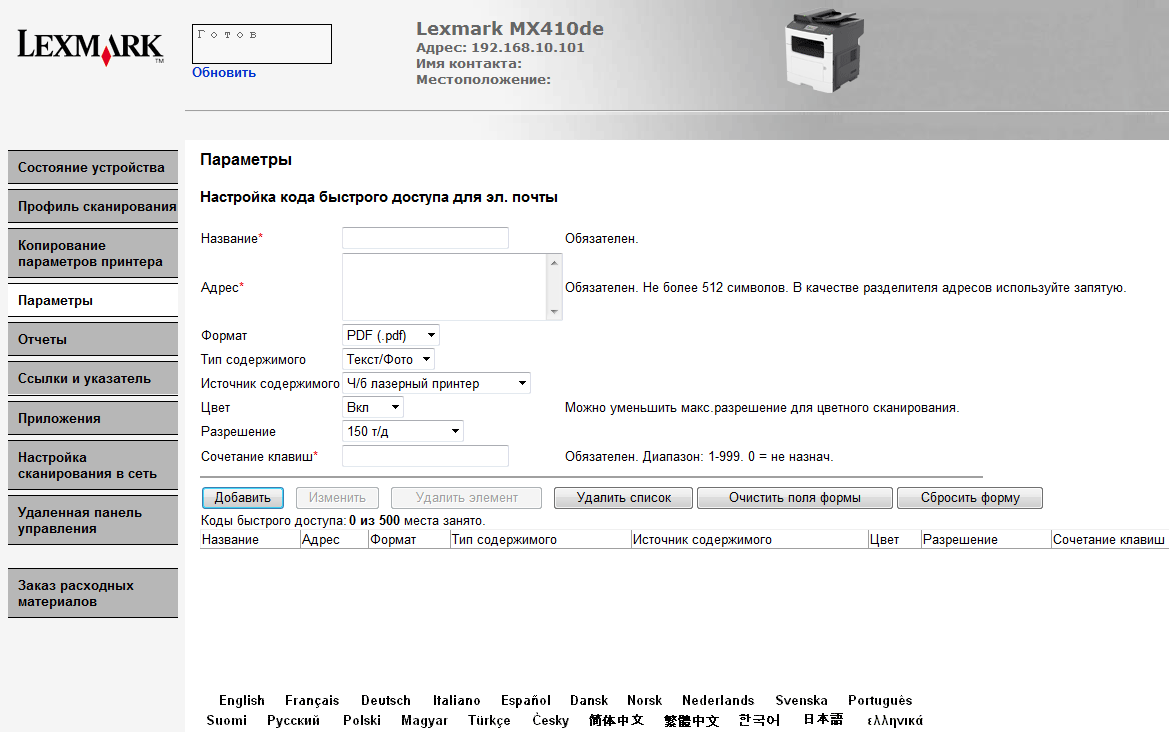Click Адрес text area scroll-up arrow
The image size is (1169, 732).
[554, 262]
